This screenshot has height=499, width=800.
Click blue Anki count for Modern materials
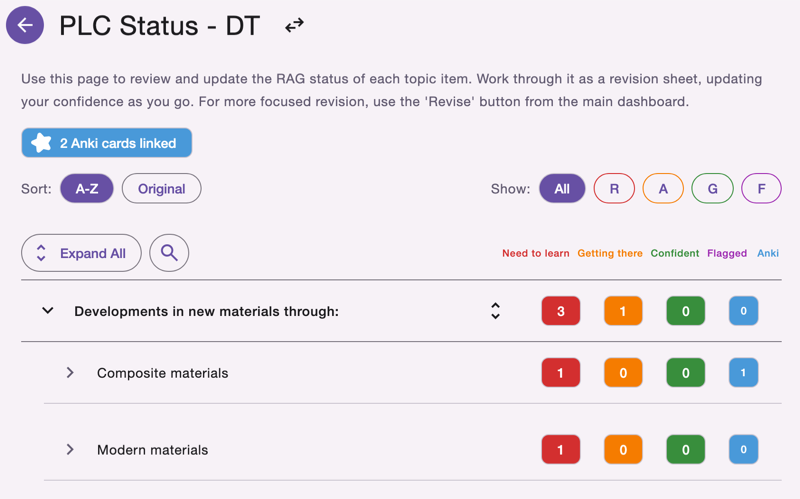point(743,450)
